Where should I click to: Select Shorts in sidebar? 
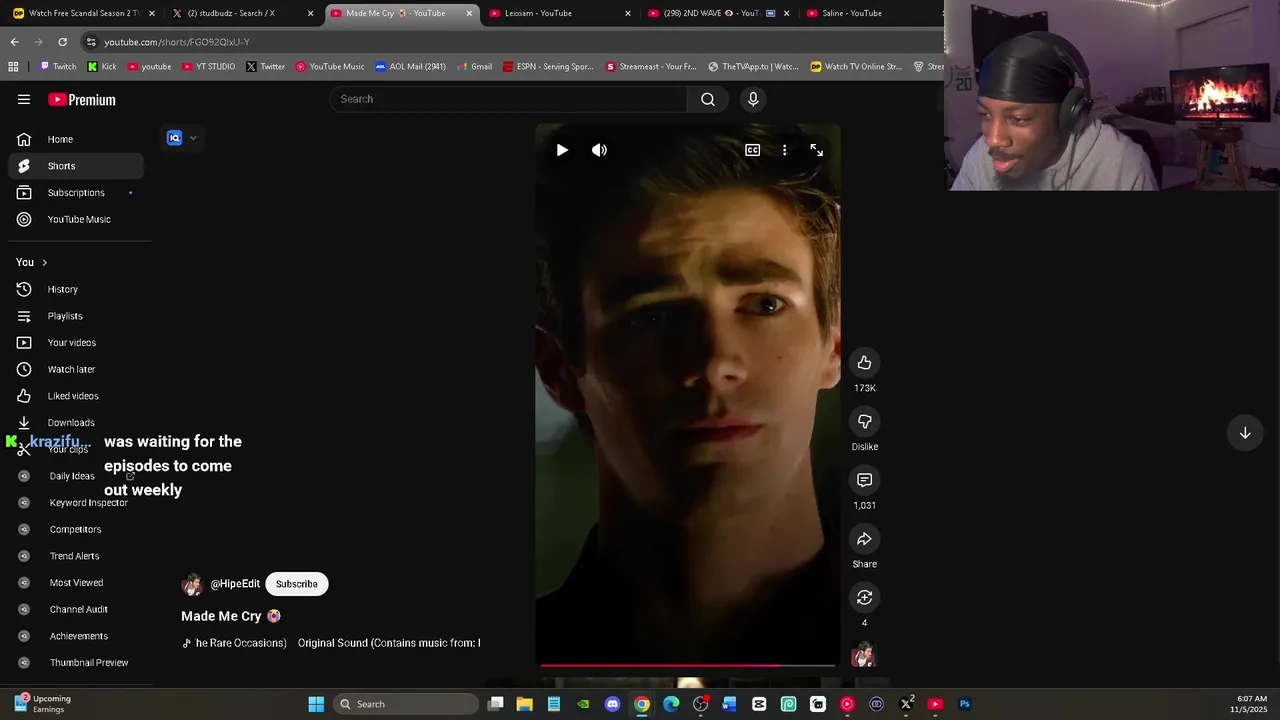[76, 166]
